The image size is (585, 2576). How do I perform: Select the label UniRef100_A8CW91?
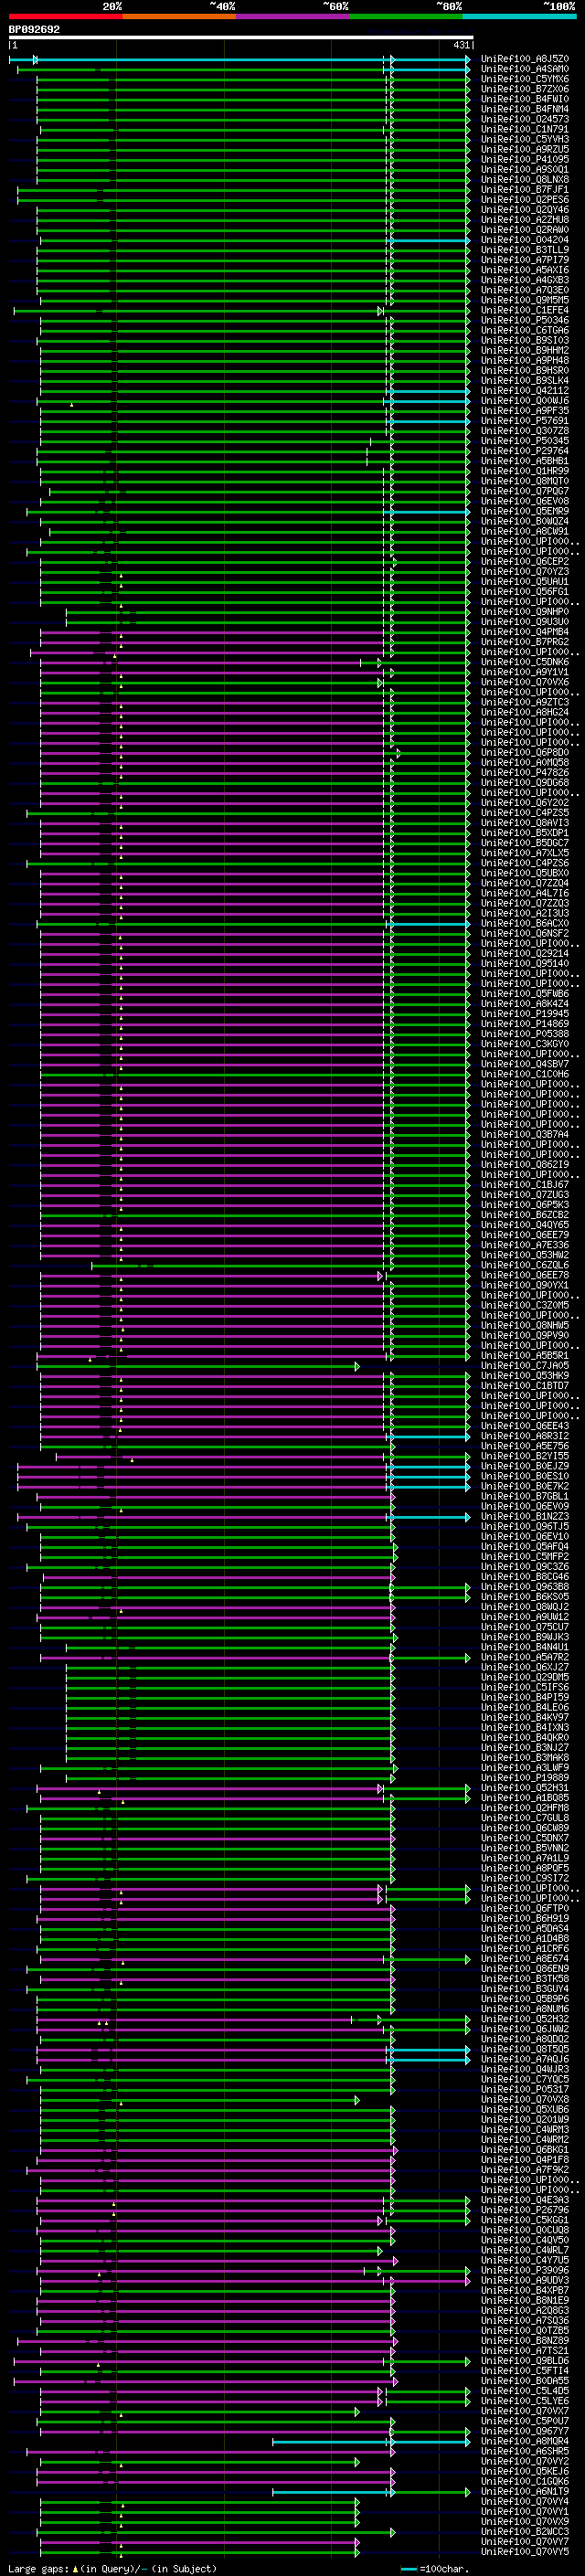click(525, 531)
